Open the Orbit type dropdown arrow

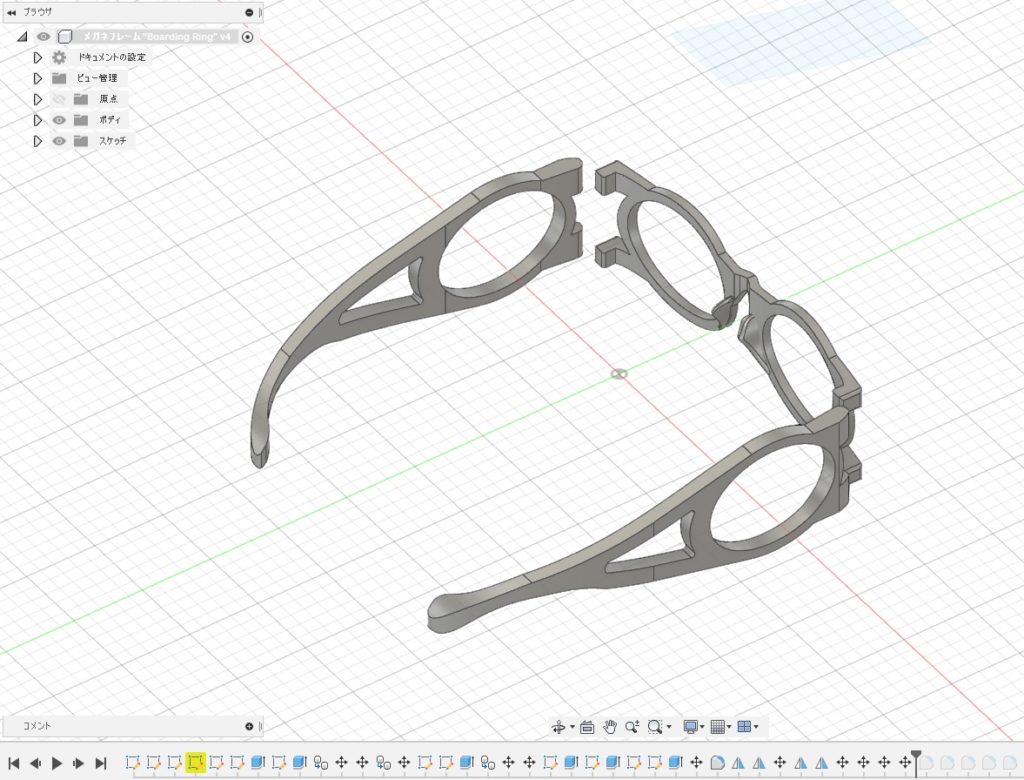(x=573, y=727)
